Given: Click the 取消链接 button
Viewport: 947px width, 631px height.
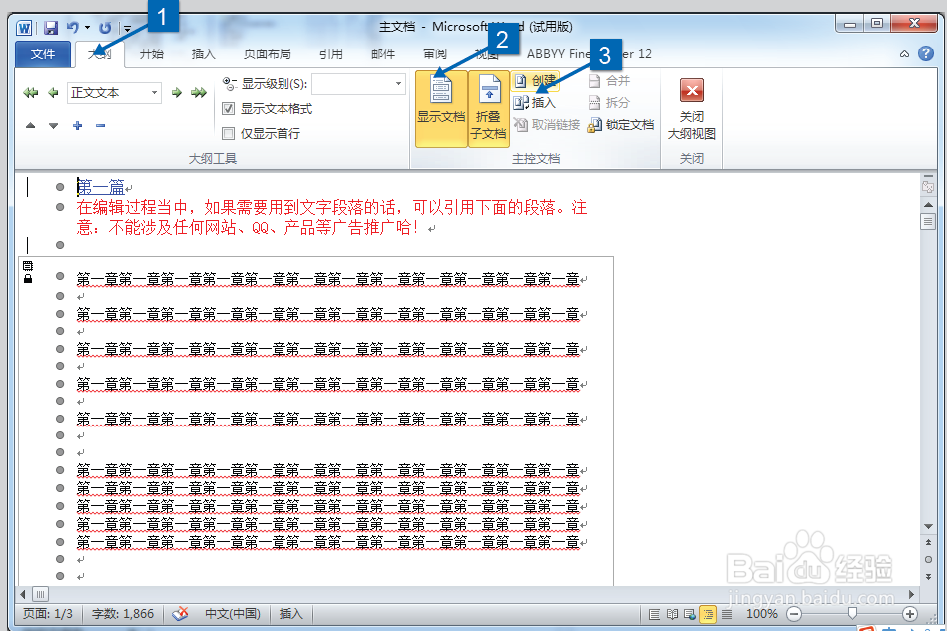Looking at the screenshot, I should [547, 124].
